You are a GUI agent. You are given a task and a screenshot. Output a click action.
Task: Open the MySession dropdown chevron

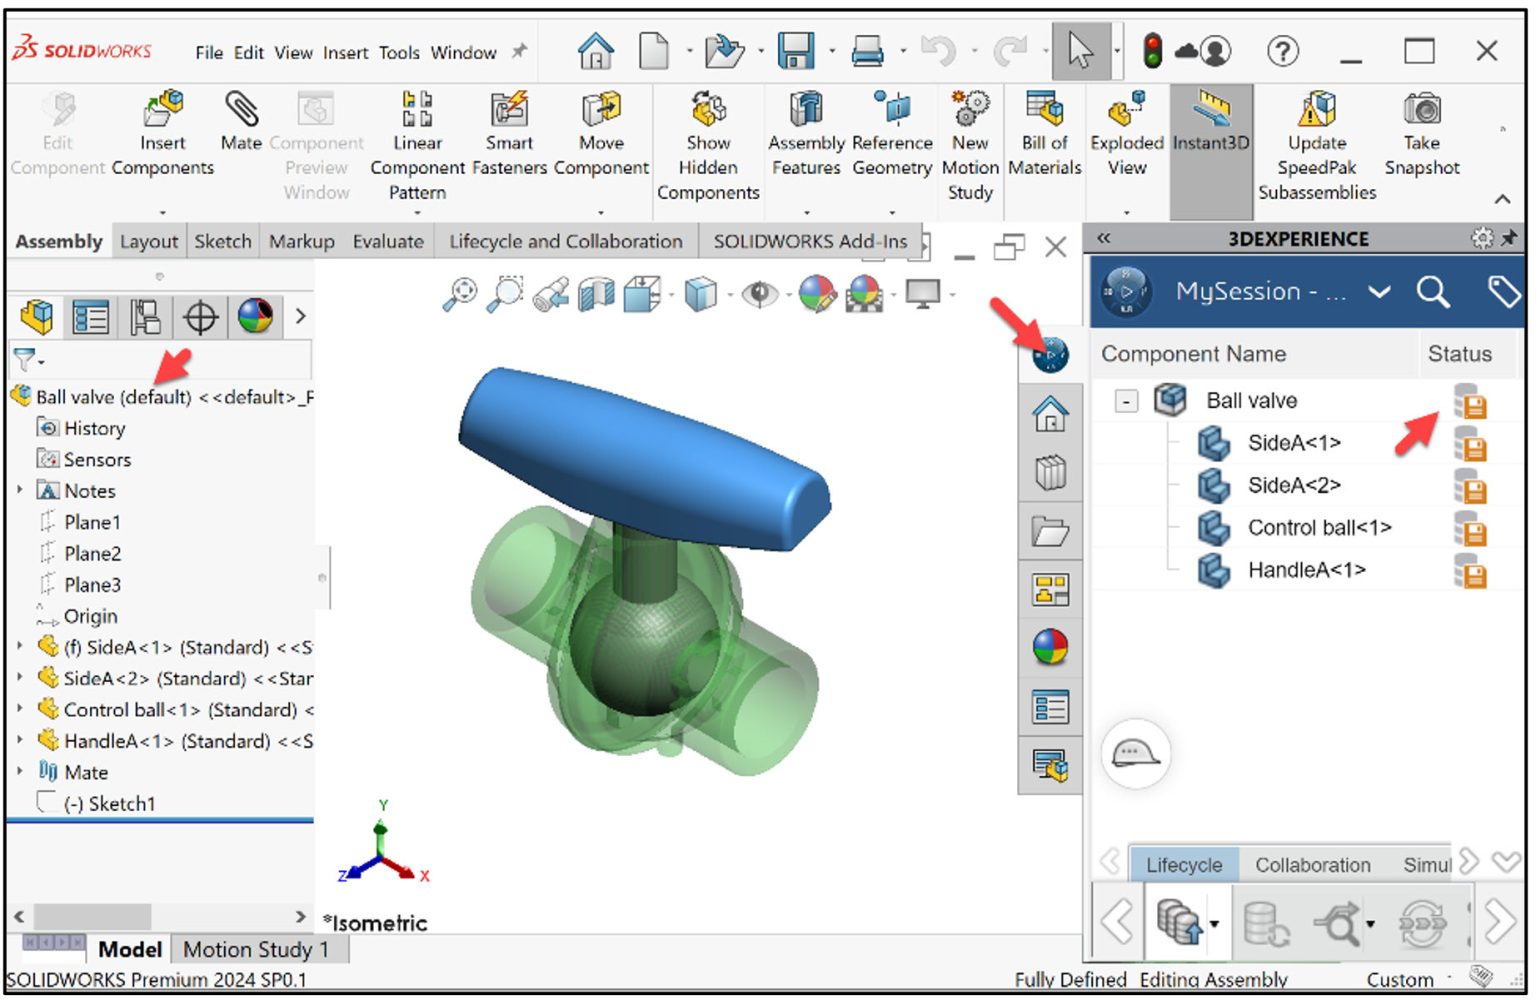point(1380,292)
